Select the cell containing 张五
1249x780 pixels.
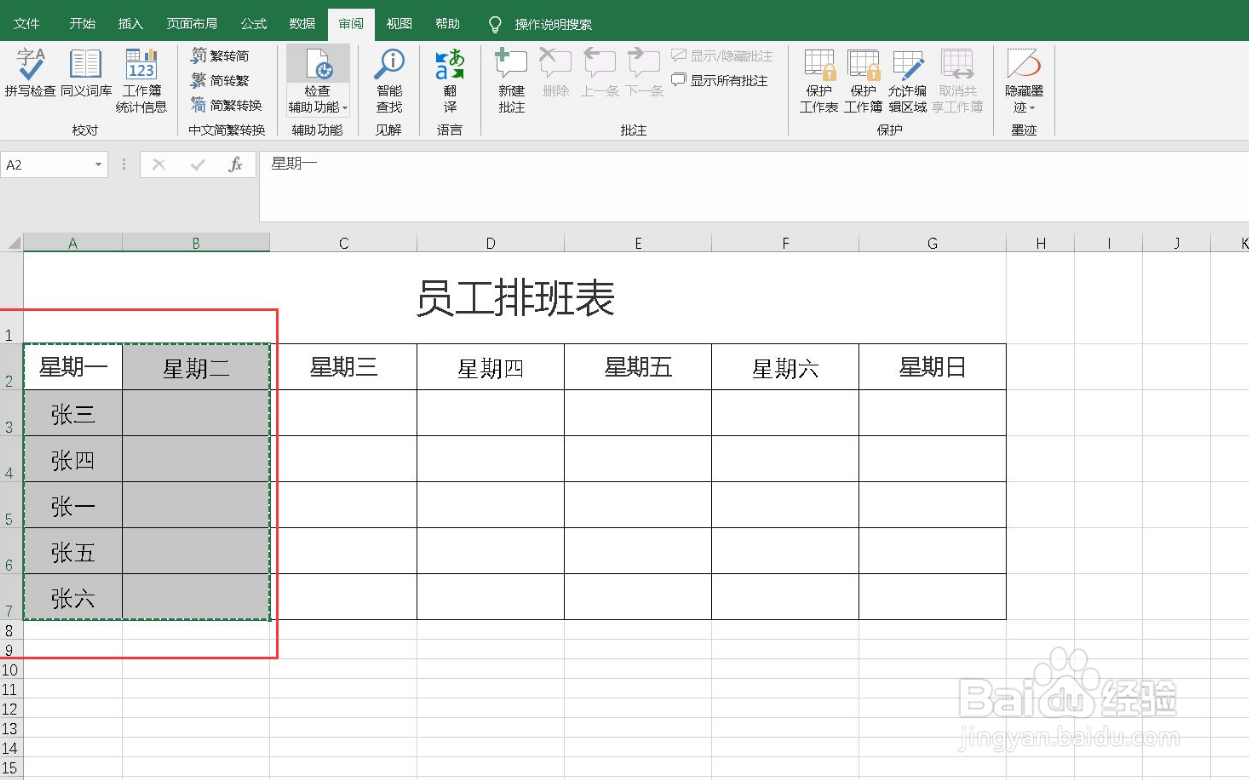[71, 552]
